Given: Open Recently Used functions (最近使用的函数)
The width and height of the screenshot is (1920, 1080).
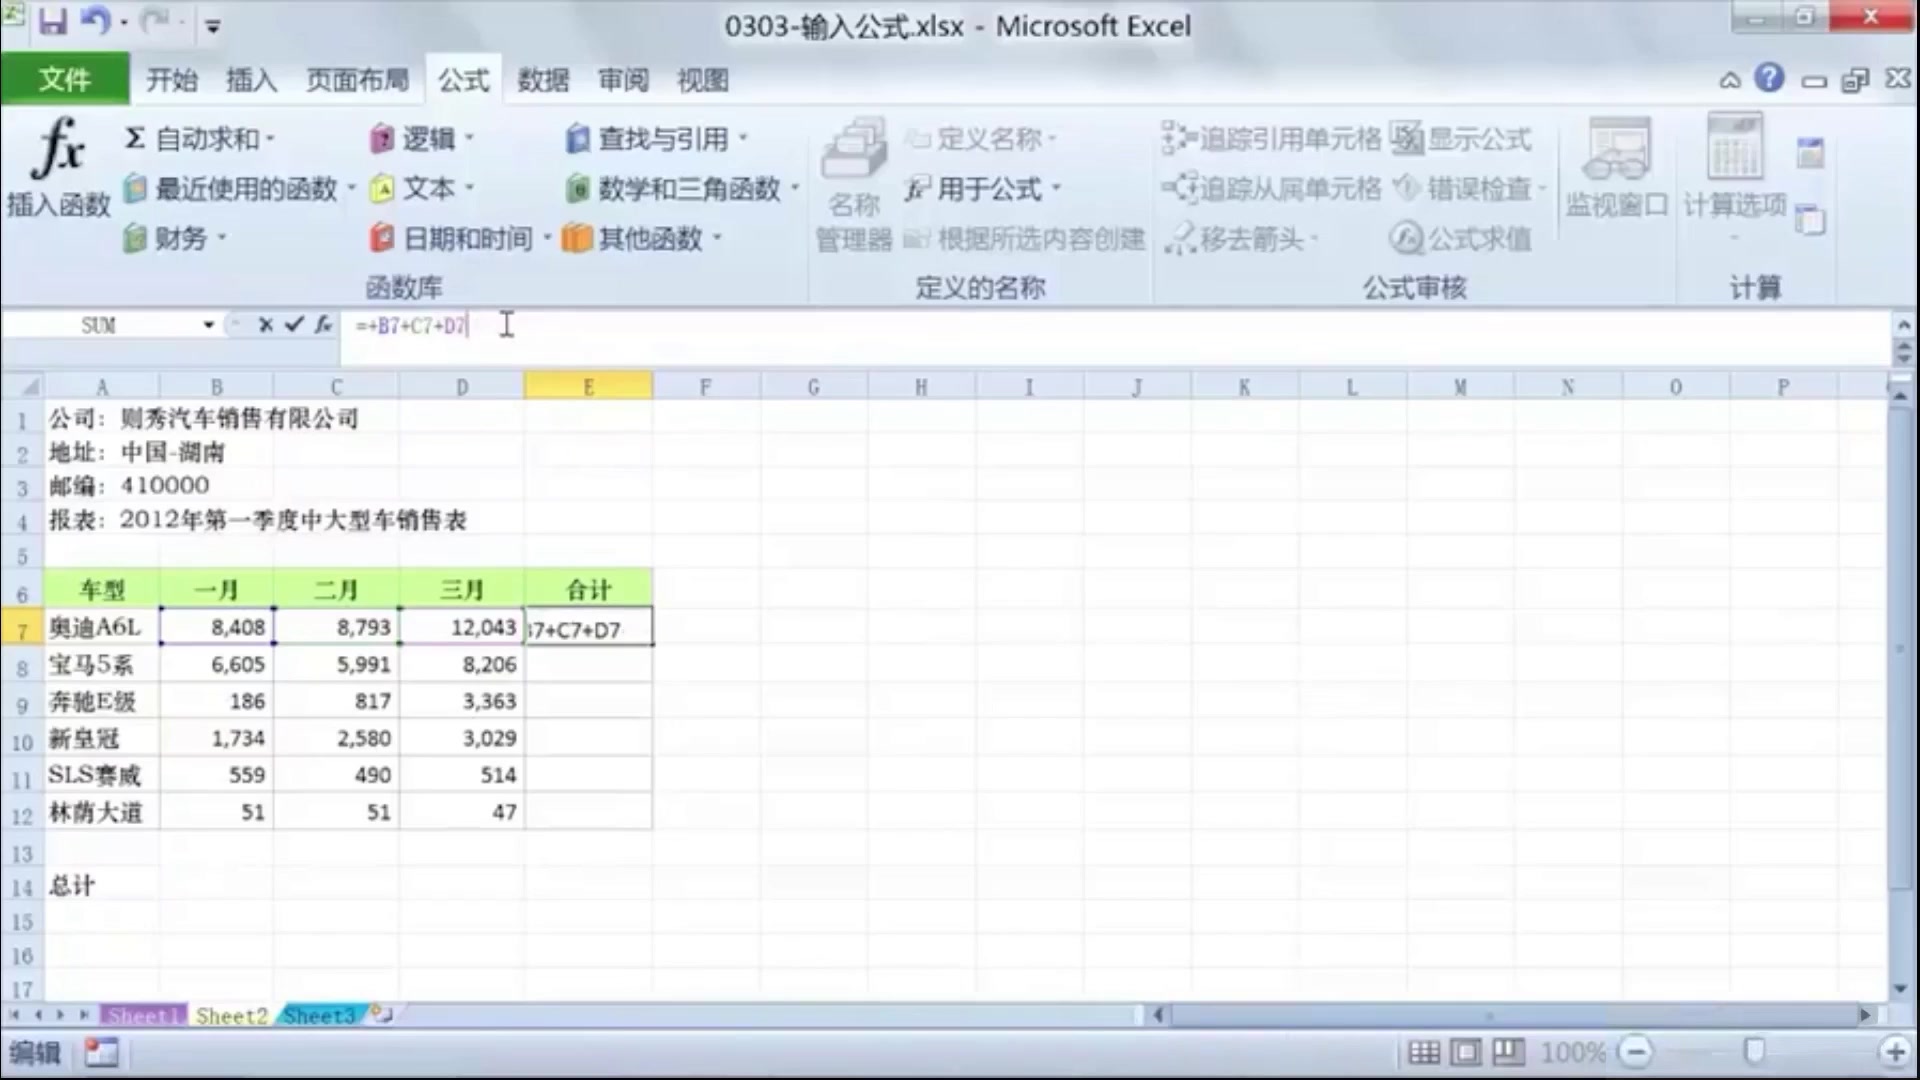Looking at the screenshot, I should click(x=240, y=188).
